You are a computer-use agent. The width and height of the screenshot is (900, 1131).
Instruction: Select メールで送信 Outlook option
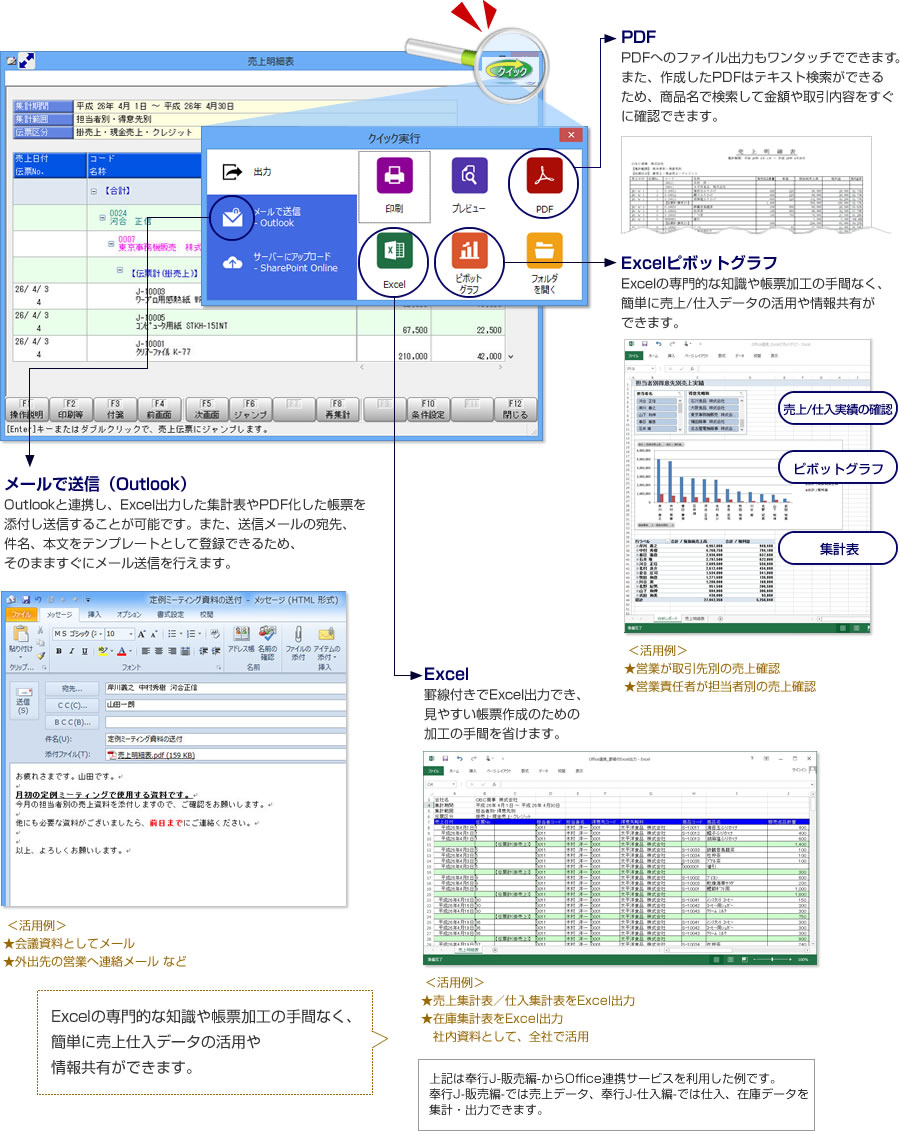click(x=282, y=217)
